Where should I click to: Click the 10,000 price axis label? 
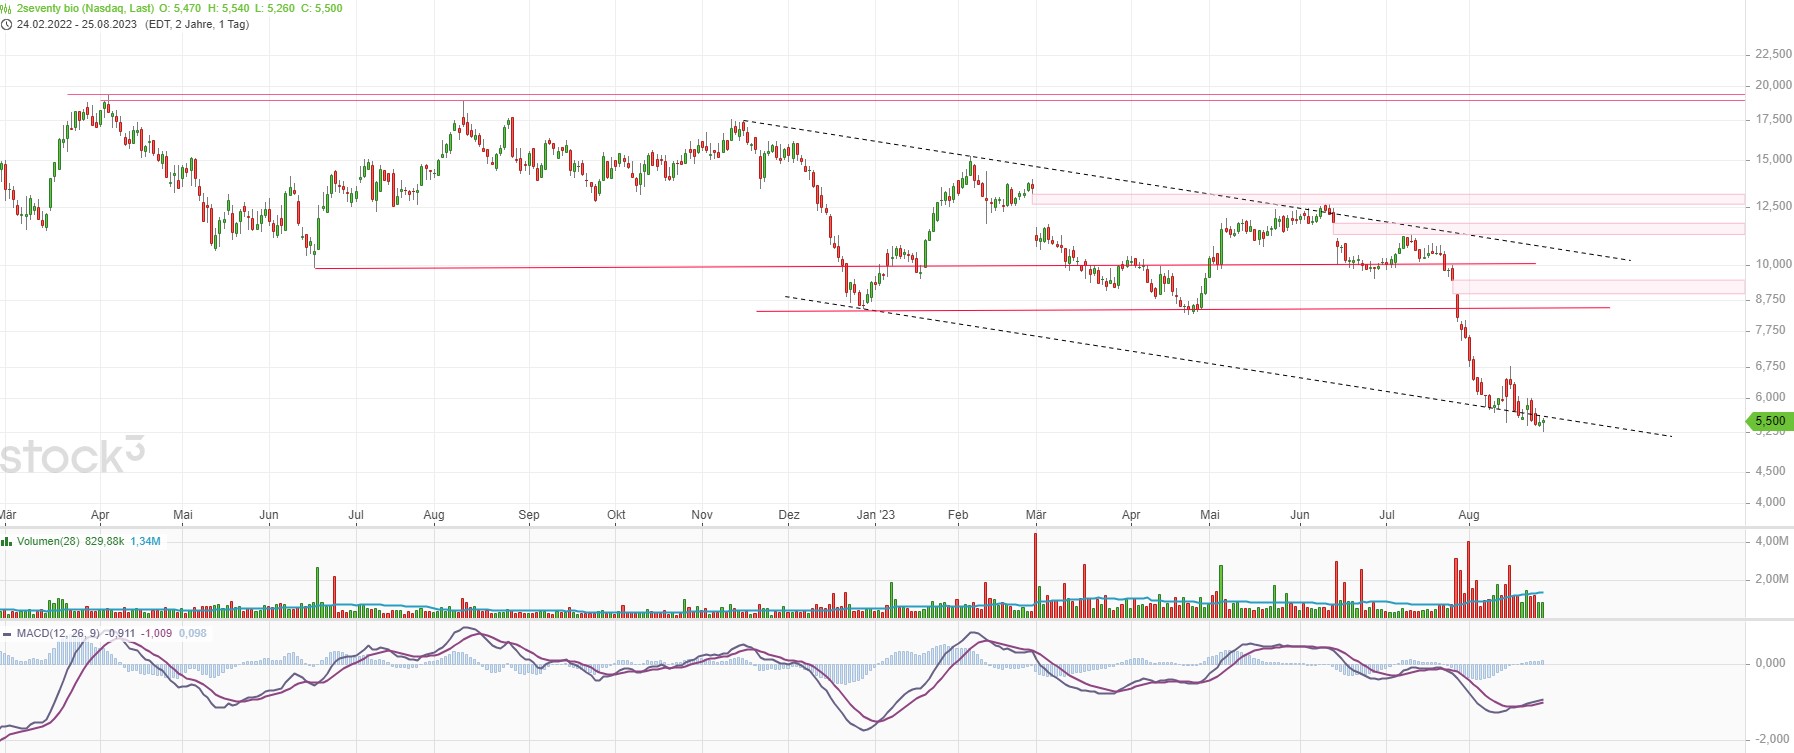pyautogui.click(x=1773, y=264)
